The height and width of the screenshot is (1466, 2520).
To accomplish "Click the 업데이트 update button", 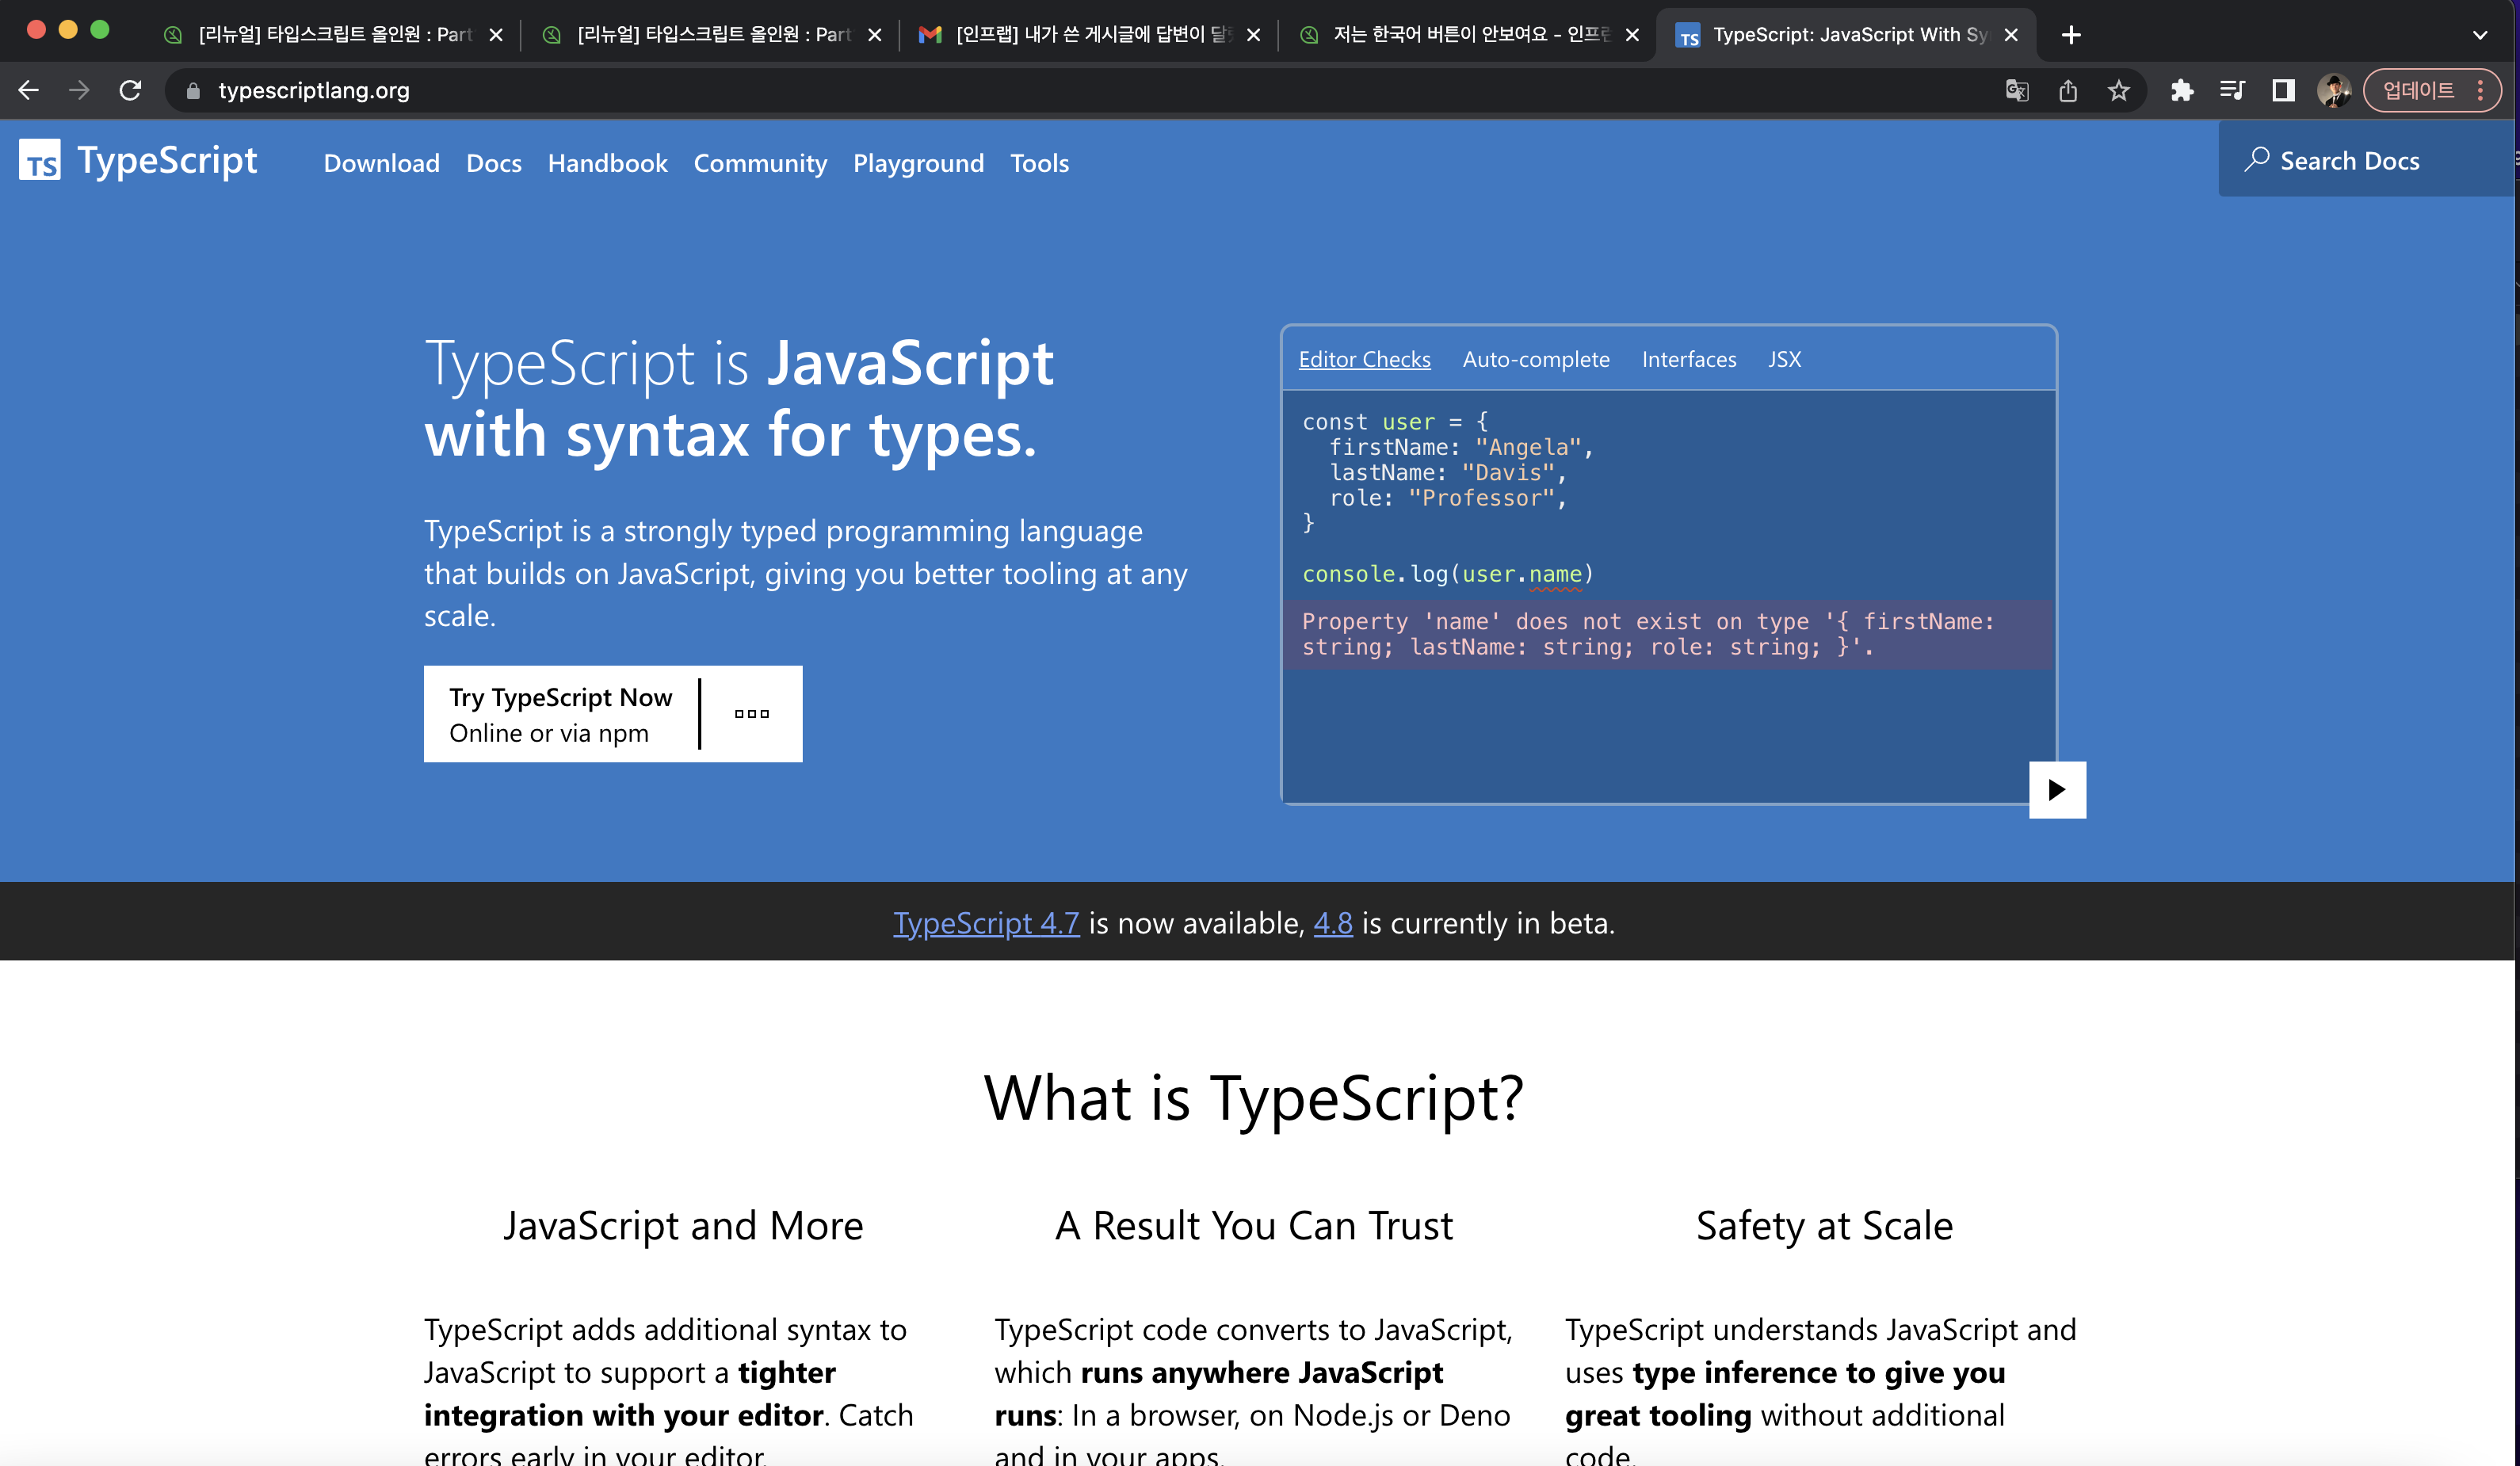I will [x=2418, y=91].
